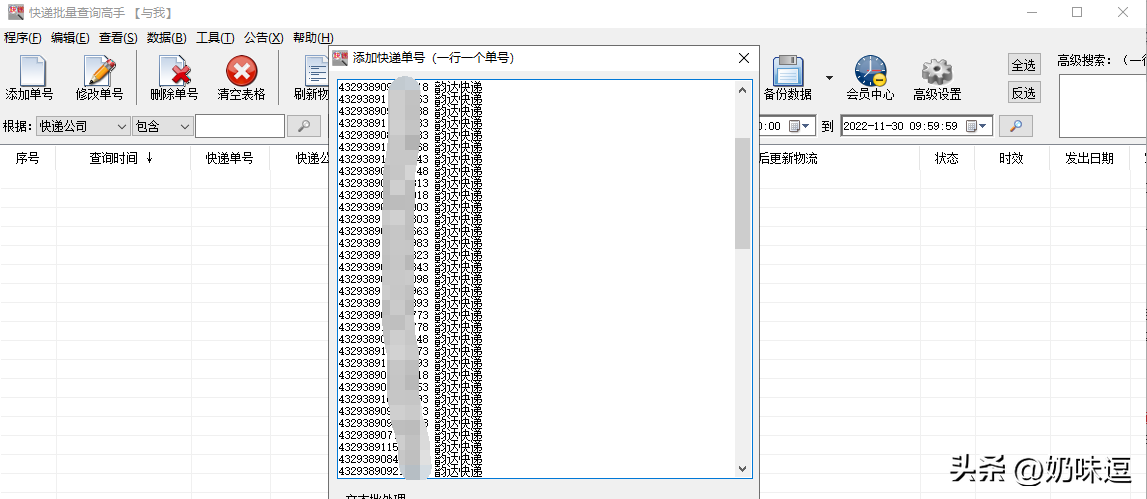Close the 添加快递单号 dialog

click(x=743, y=58)
